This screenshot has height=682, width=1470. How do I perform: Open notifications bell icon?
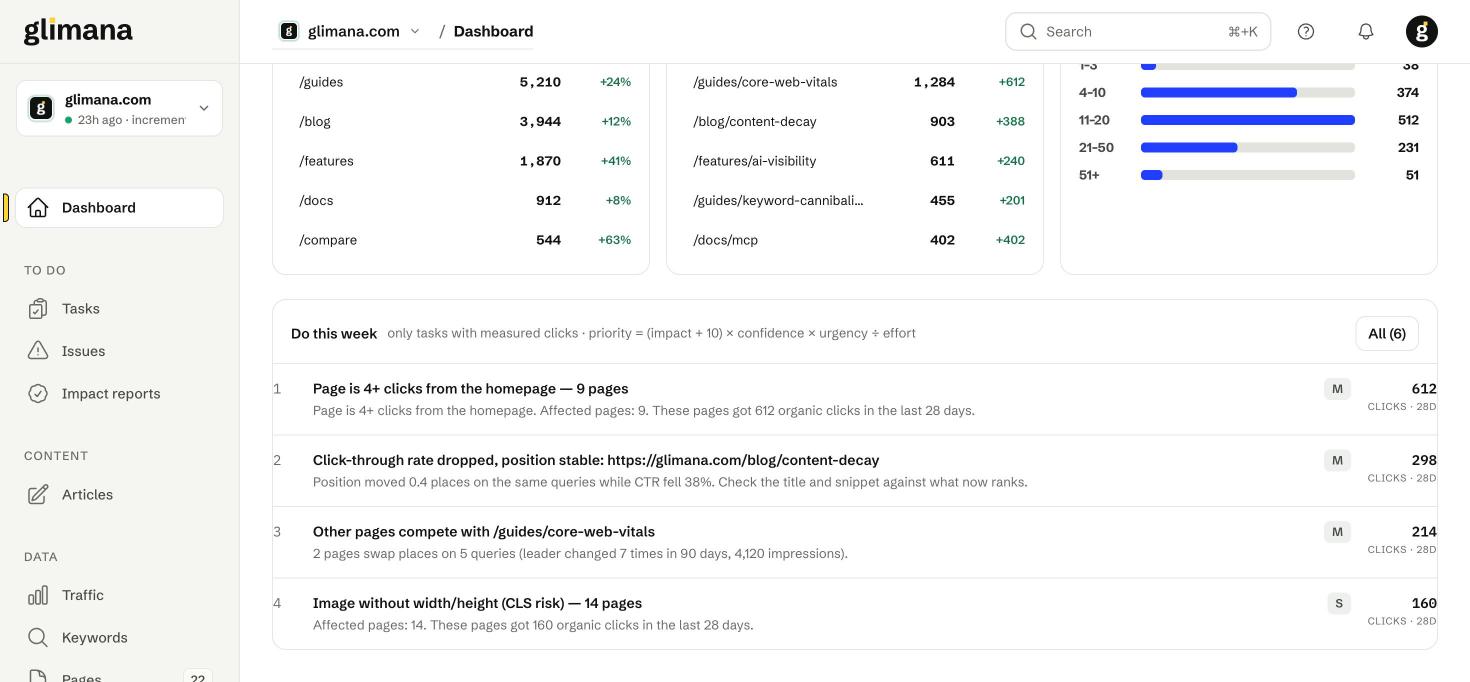[1366, 32]
